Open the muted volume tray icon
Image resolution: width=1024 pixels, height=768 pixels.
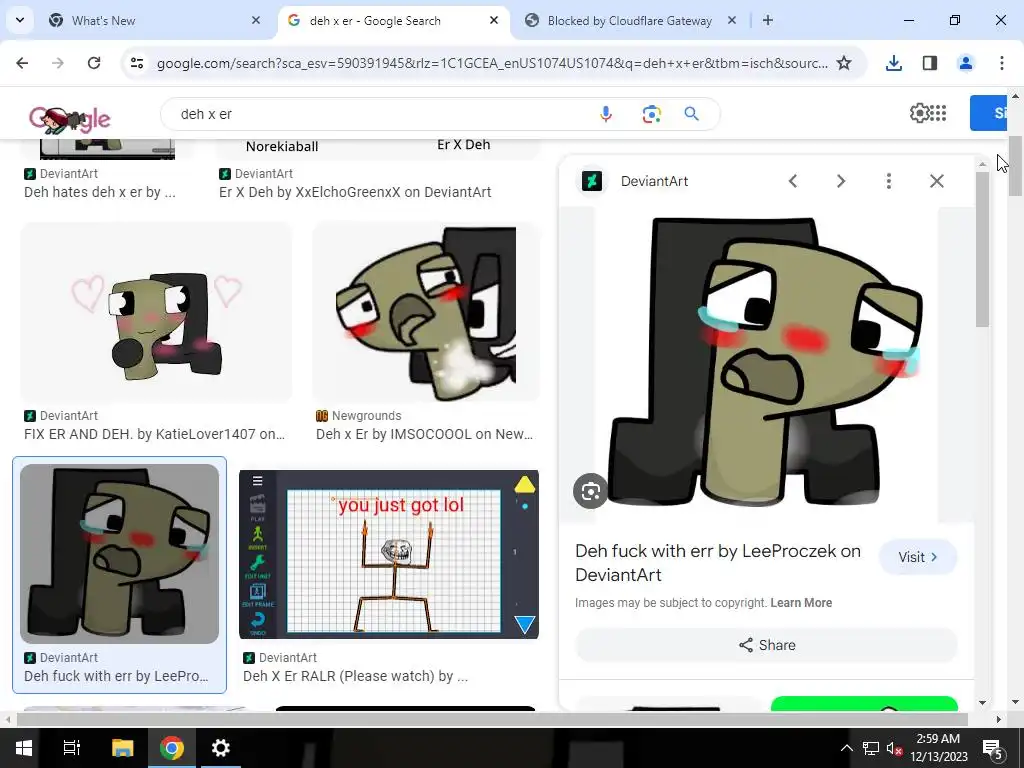(894, 749)
